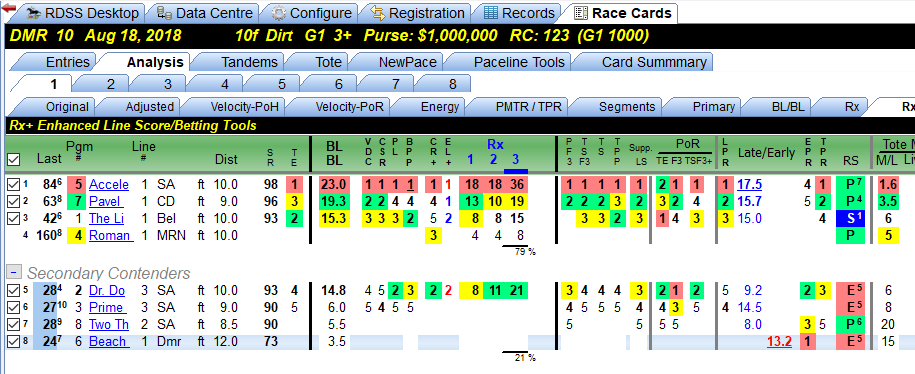
Task: Switch to the Tandems tab
Action: pyautogui.click(x=241, y=62)
